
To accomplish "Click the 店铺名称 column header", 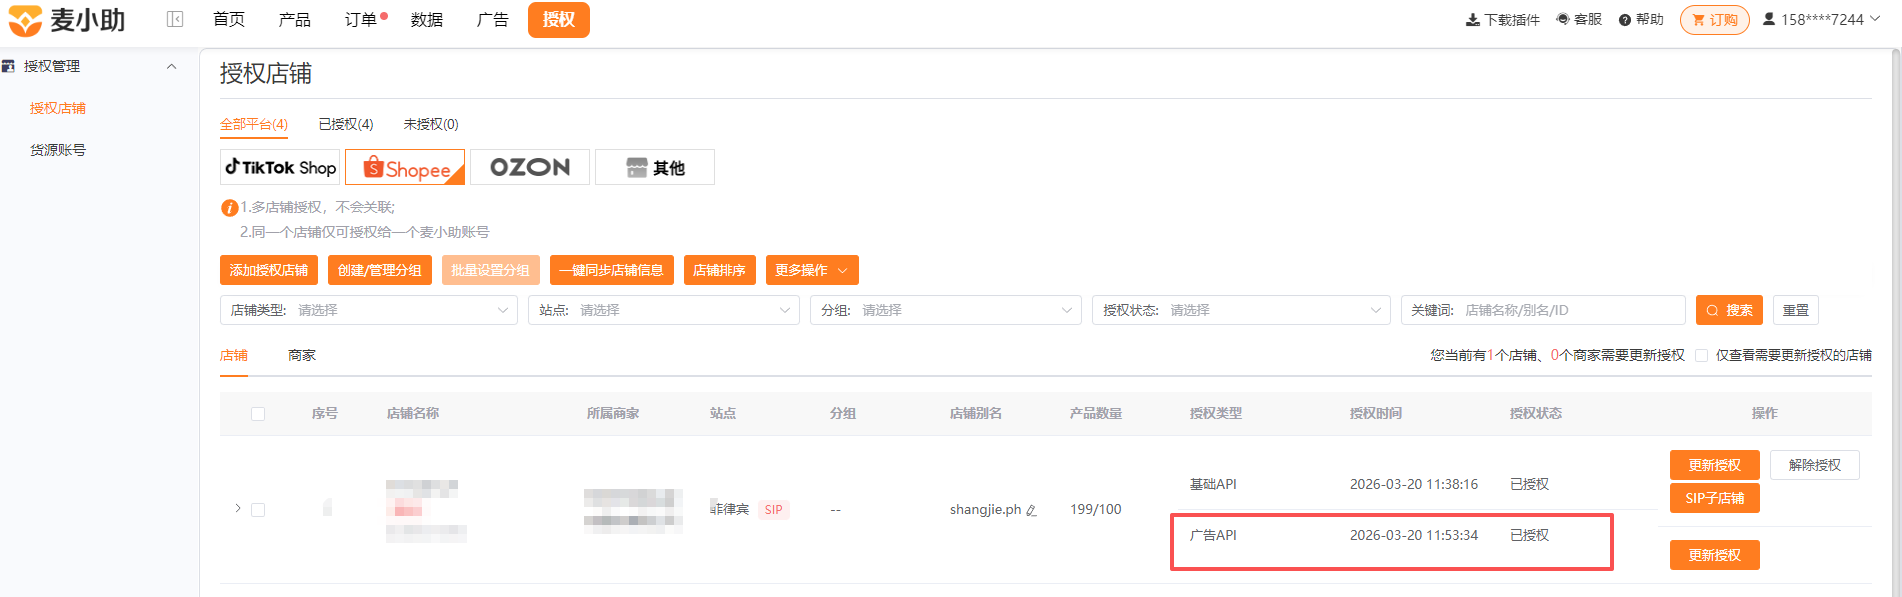I will pyautogui.click(x=413, y=414).
